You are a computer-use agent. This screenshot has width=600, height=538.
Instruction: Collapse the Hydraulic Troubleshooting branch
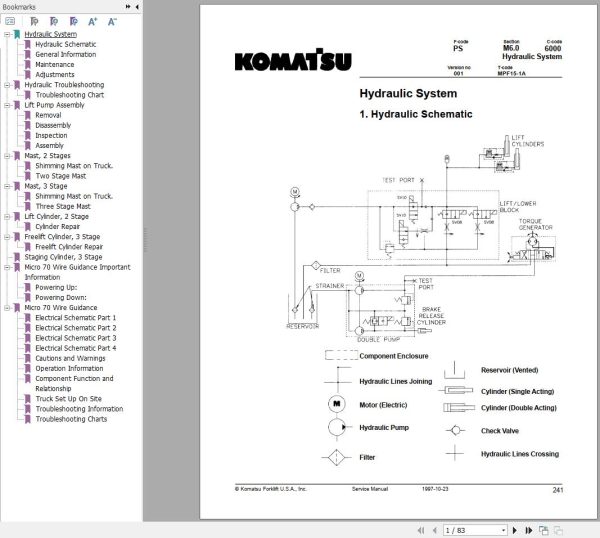tap(7, 85)
